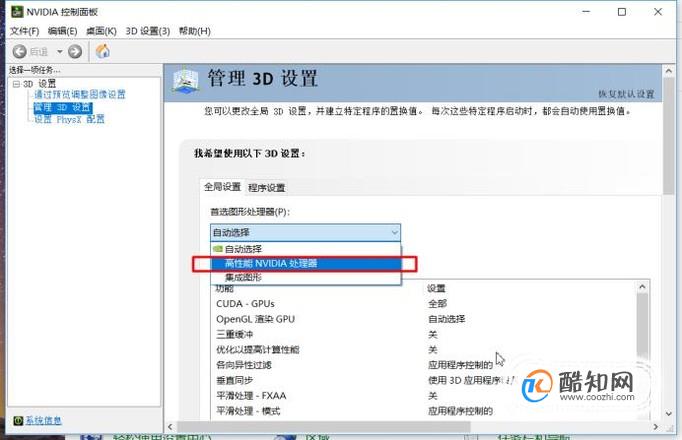Click the main panel scroll-up arrow
Image resolution: width=682 pixels, height=440 pixels.
coord(669,71)
